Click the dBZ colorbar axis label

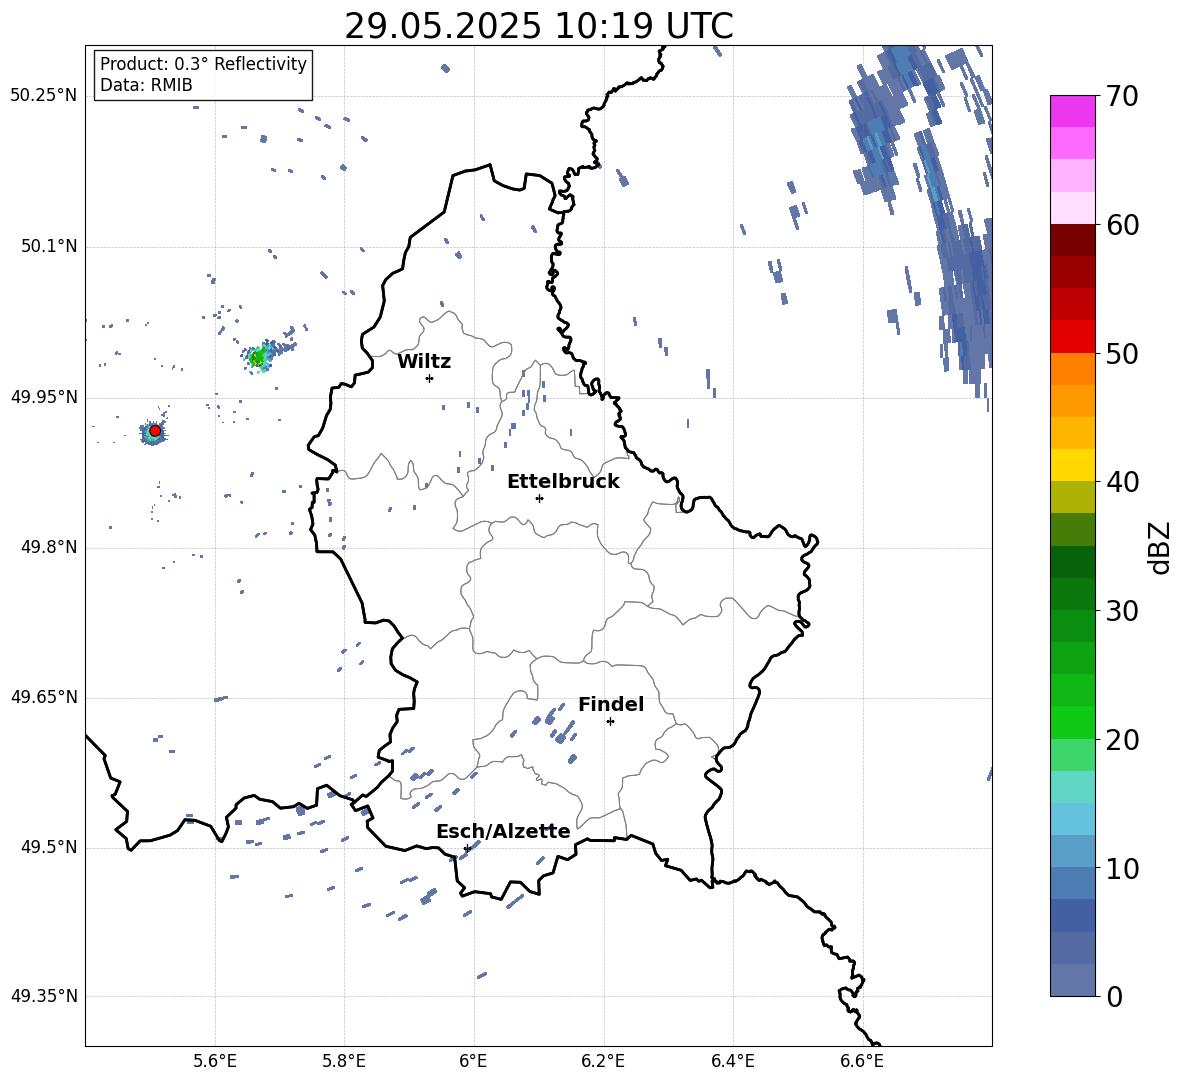1158,547
